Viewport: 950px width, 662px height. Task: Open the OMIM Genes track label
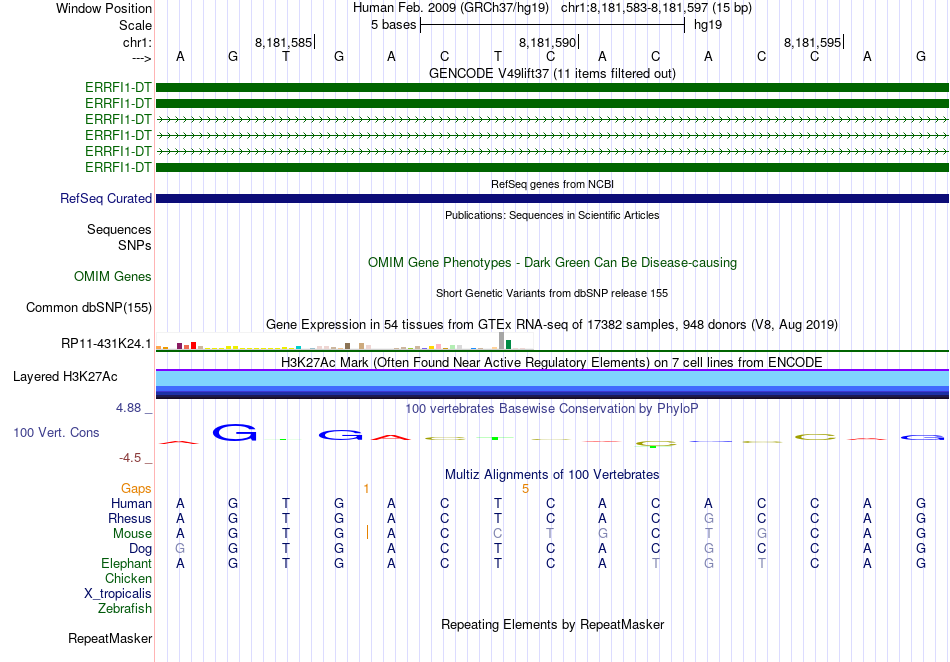coord(113,277)
